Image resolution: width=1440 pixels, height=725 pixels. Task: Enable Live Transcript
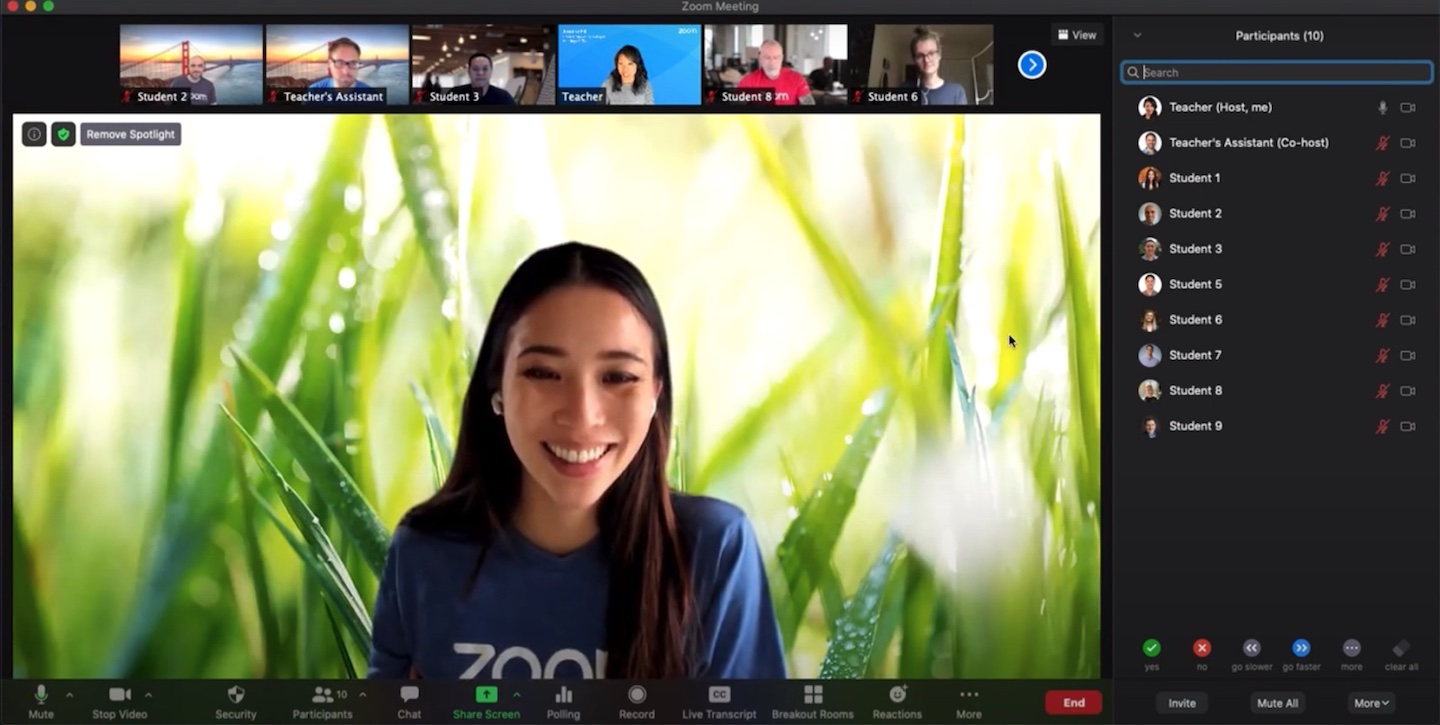click(x=718, y=700)
